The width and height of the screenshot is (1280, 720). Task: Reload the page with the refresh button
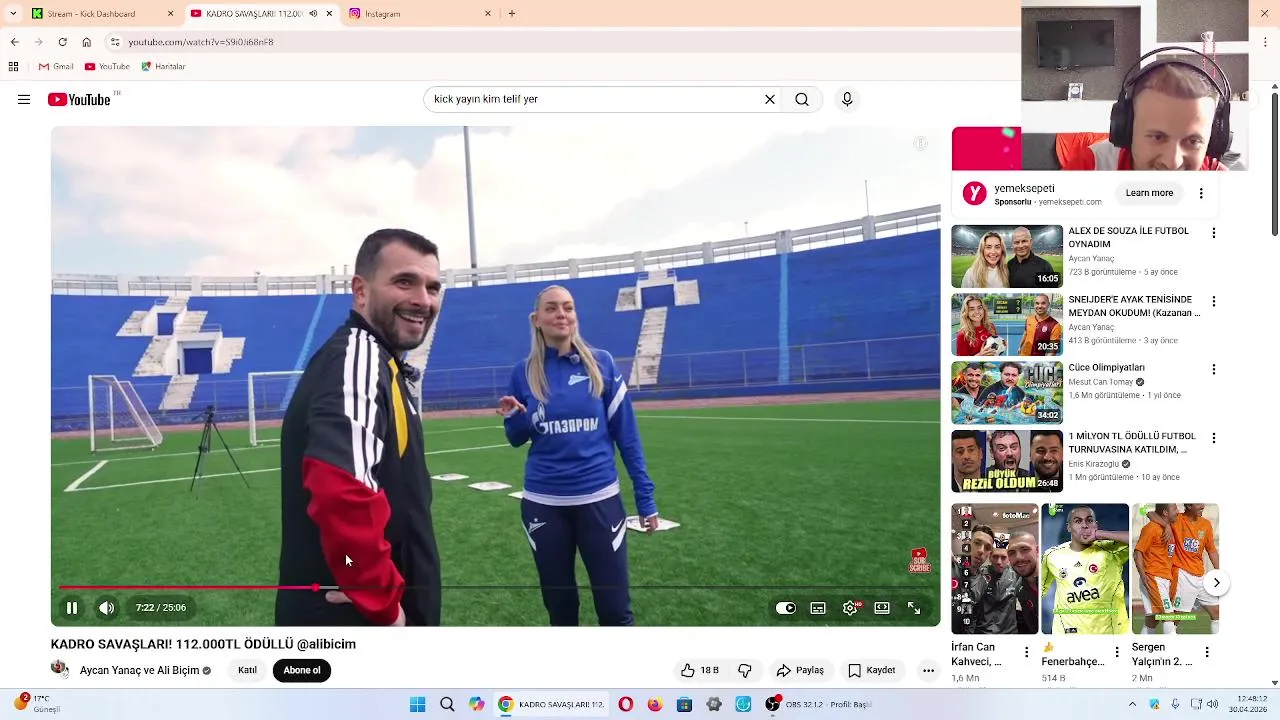click(62, 42)
